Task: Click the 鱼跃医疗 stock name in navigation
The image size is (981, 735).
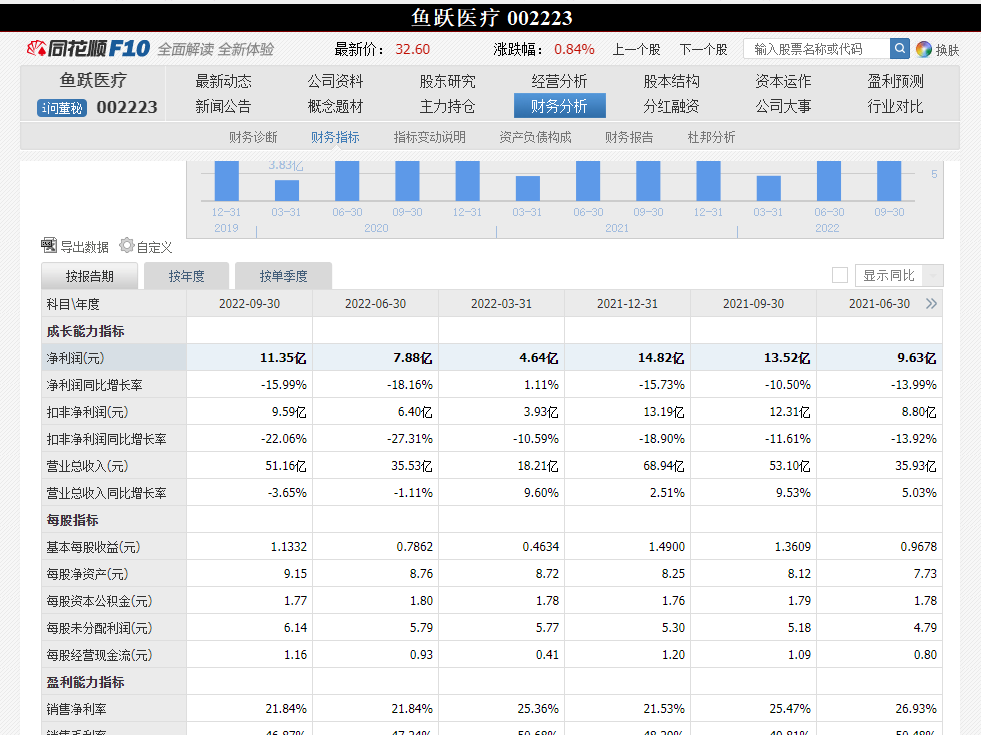Action: pos(93,80)
